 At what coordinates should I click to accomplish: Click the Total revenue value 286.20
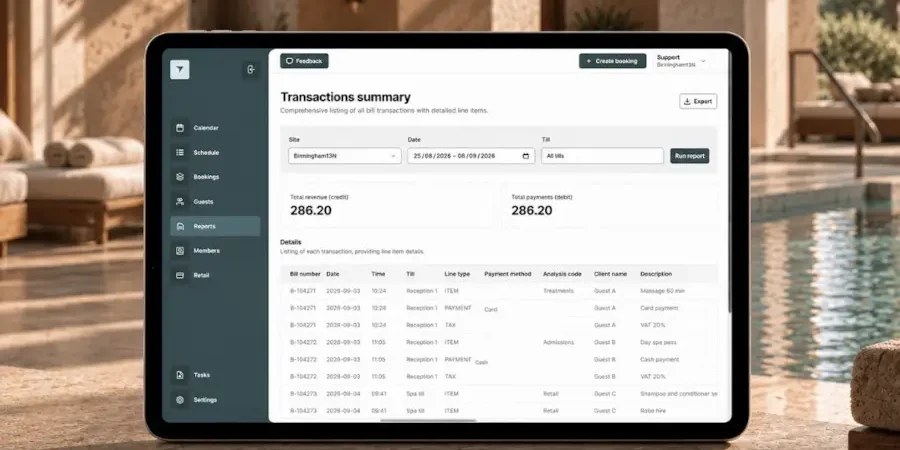pos(311,211)
